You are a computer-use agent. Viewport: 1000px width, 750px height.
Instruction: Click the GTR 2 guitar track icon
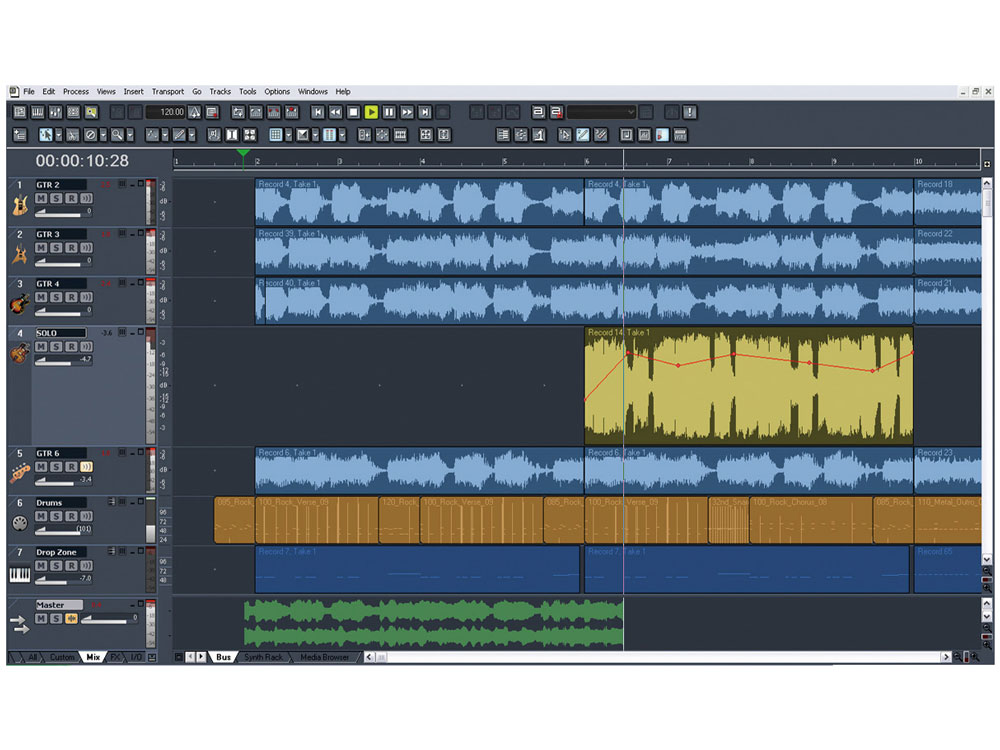[x=19, y=206]
